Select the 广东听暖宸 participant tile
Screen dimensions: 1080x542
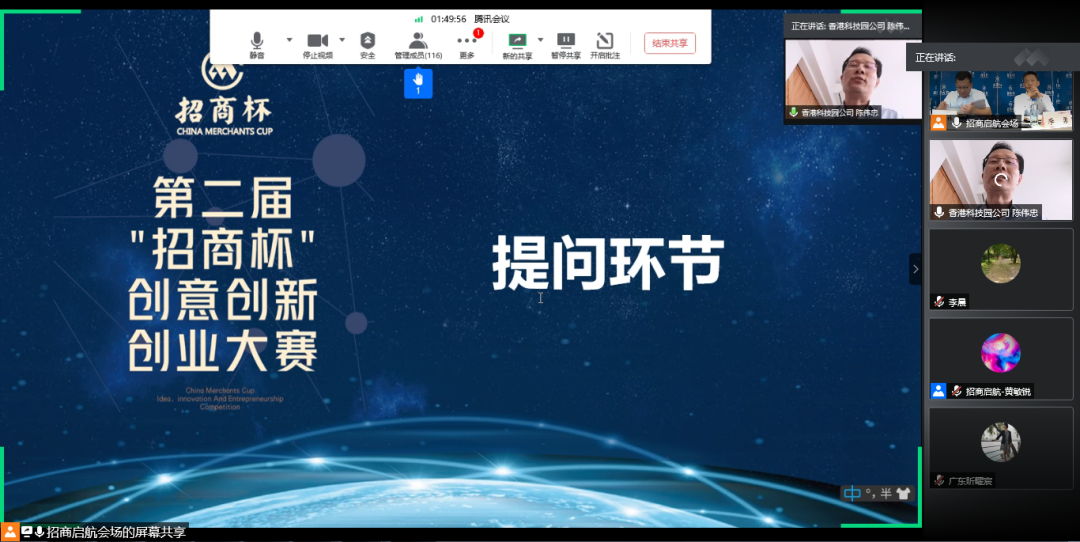tap(1001, 448)
